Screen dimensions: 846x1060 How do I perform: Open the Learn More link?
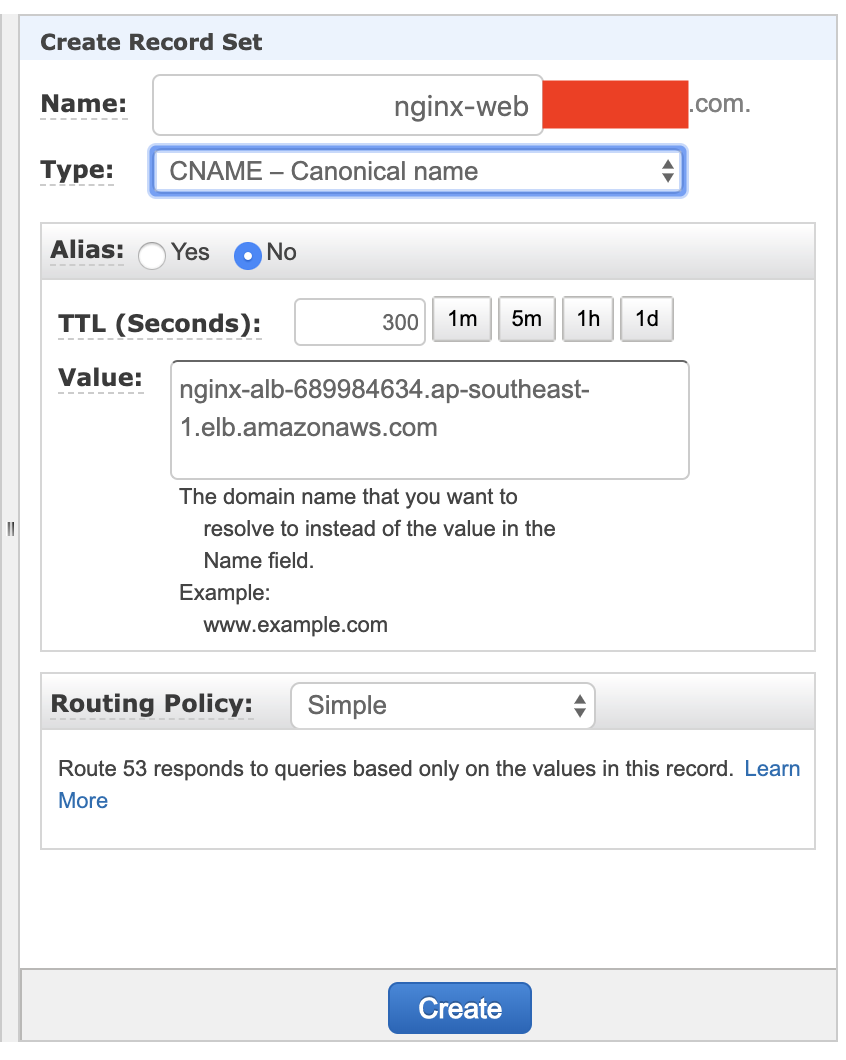pos(772,769)
